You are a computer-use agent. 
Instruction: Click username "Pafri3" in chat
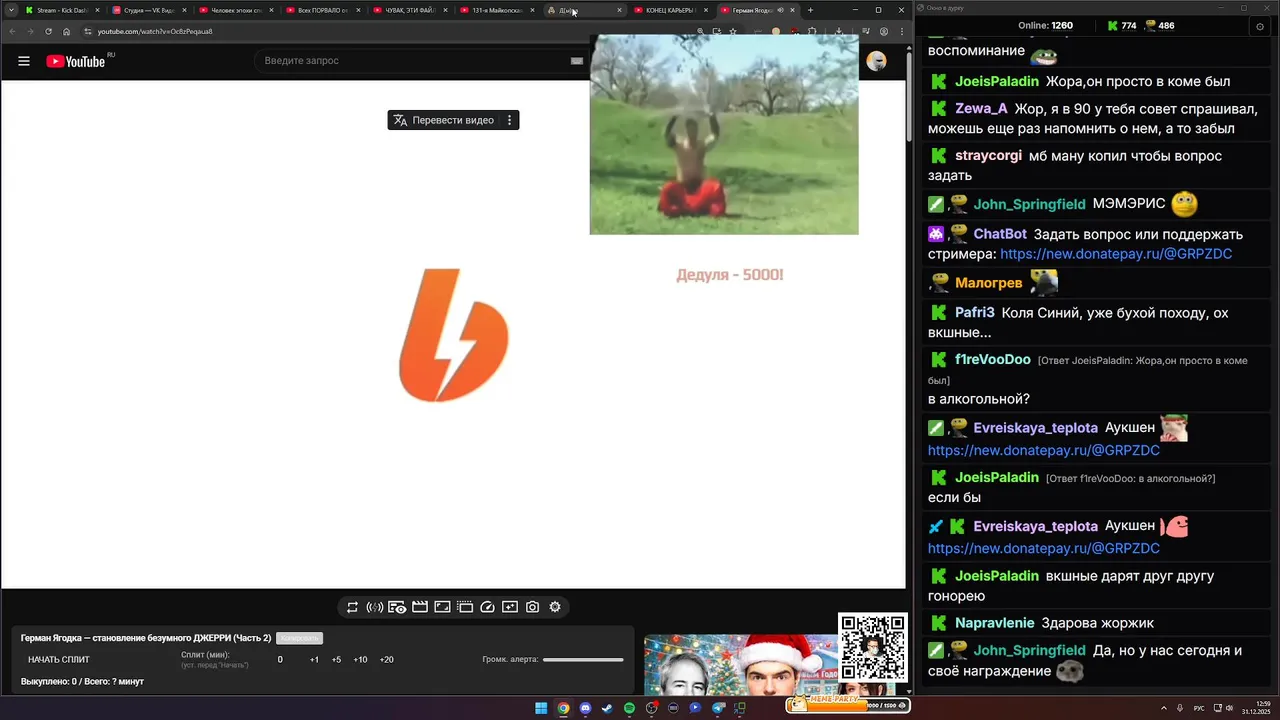click(x=975, y=313)
